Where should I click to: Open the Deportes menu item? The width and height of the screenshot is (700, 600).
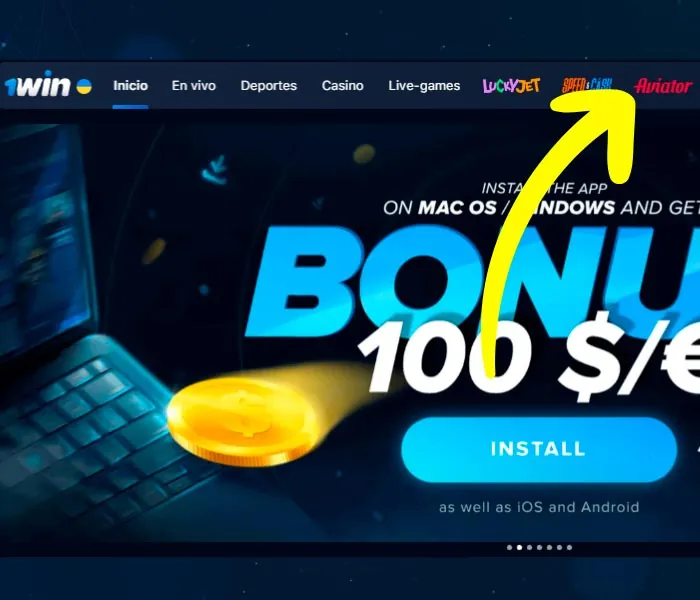(269, 86)
